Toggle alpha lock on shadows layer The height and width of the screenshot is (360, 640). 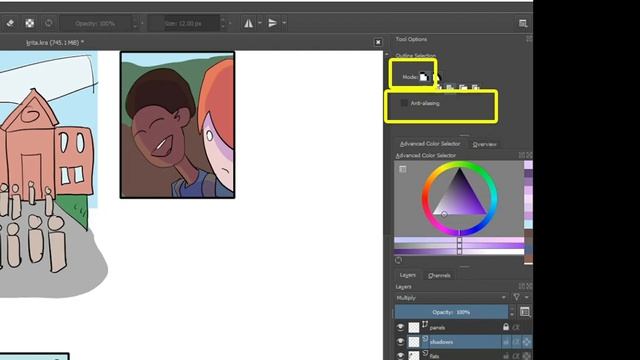click(527, 342)
